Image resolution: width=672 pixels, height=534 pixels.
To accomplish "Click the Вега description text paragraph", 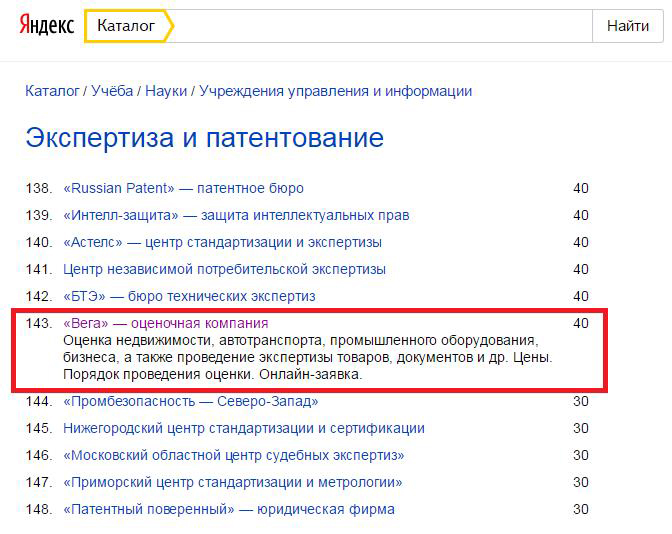I will point(308,357).
